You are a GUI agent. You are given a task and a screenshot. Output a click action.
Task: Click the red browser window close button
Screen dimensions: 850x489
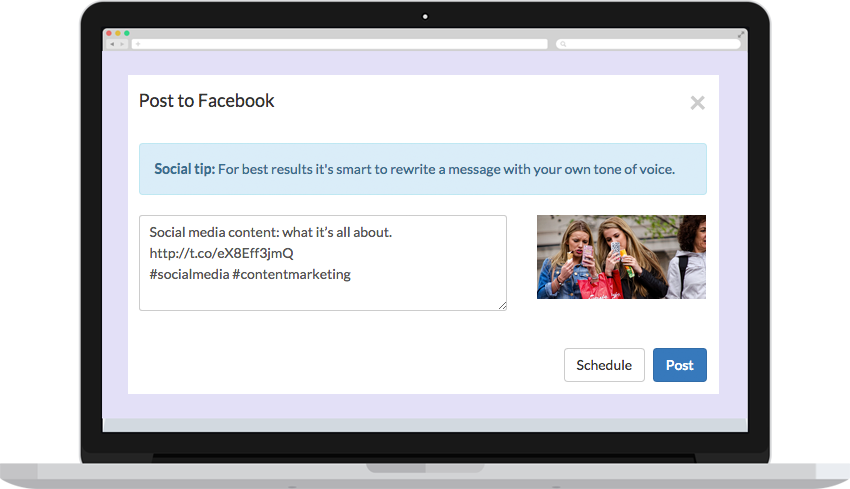(x=109, y=34)
